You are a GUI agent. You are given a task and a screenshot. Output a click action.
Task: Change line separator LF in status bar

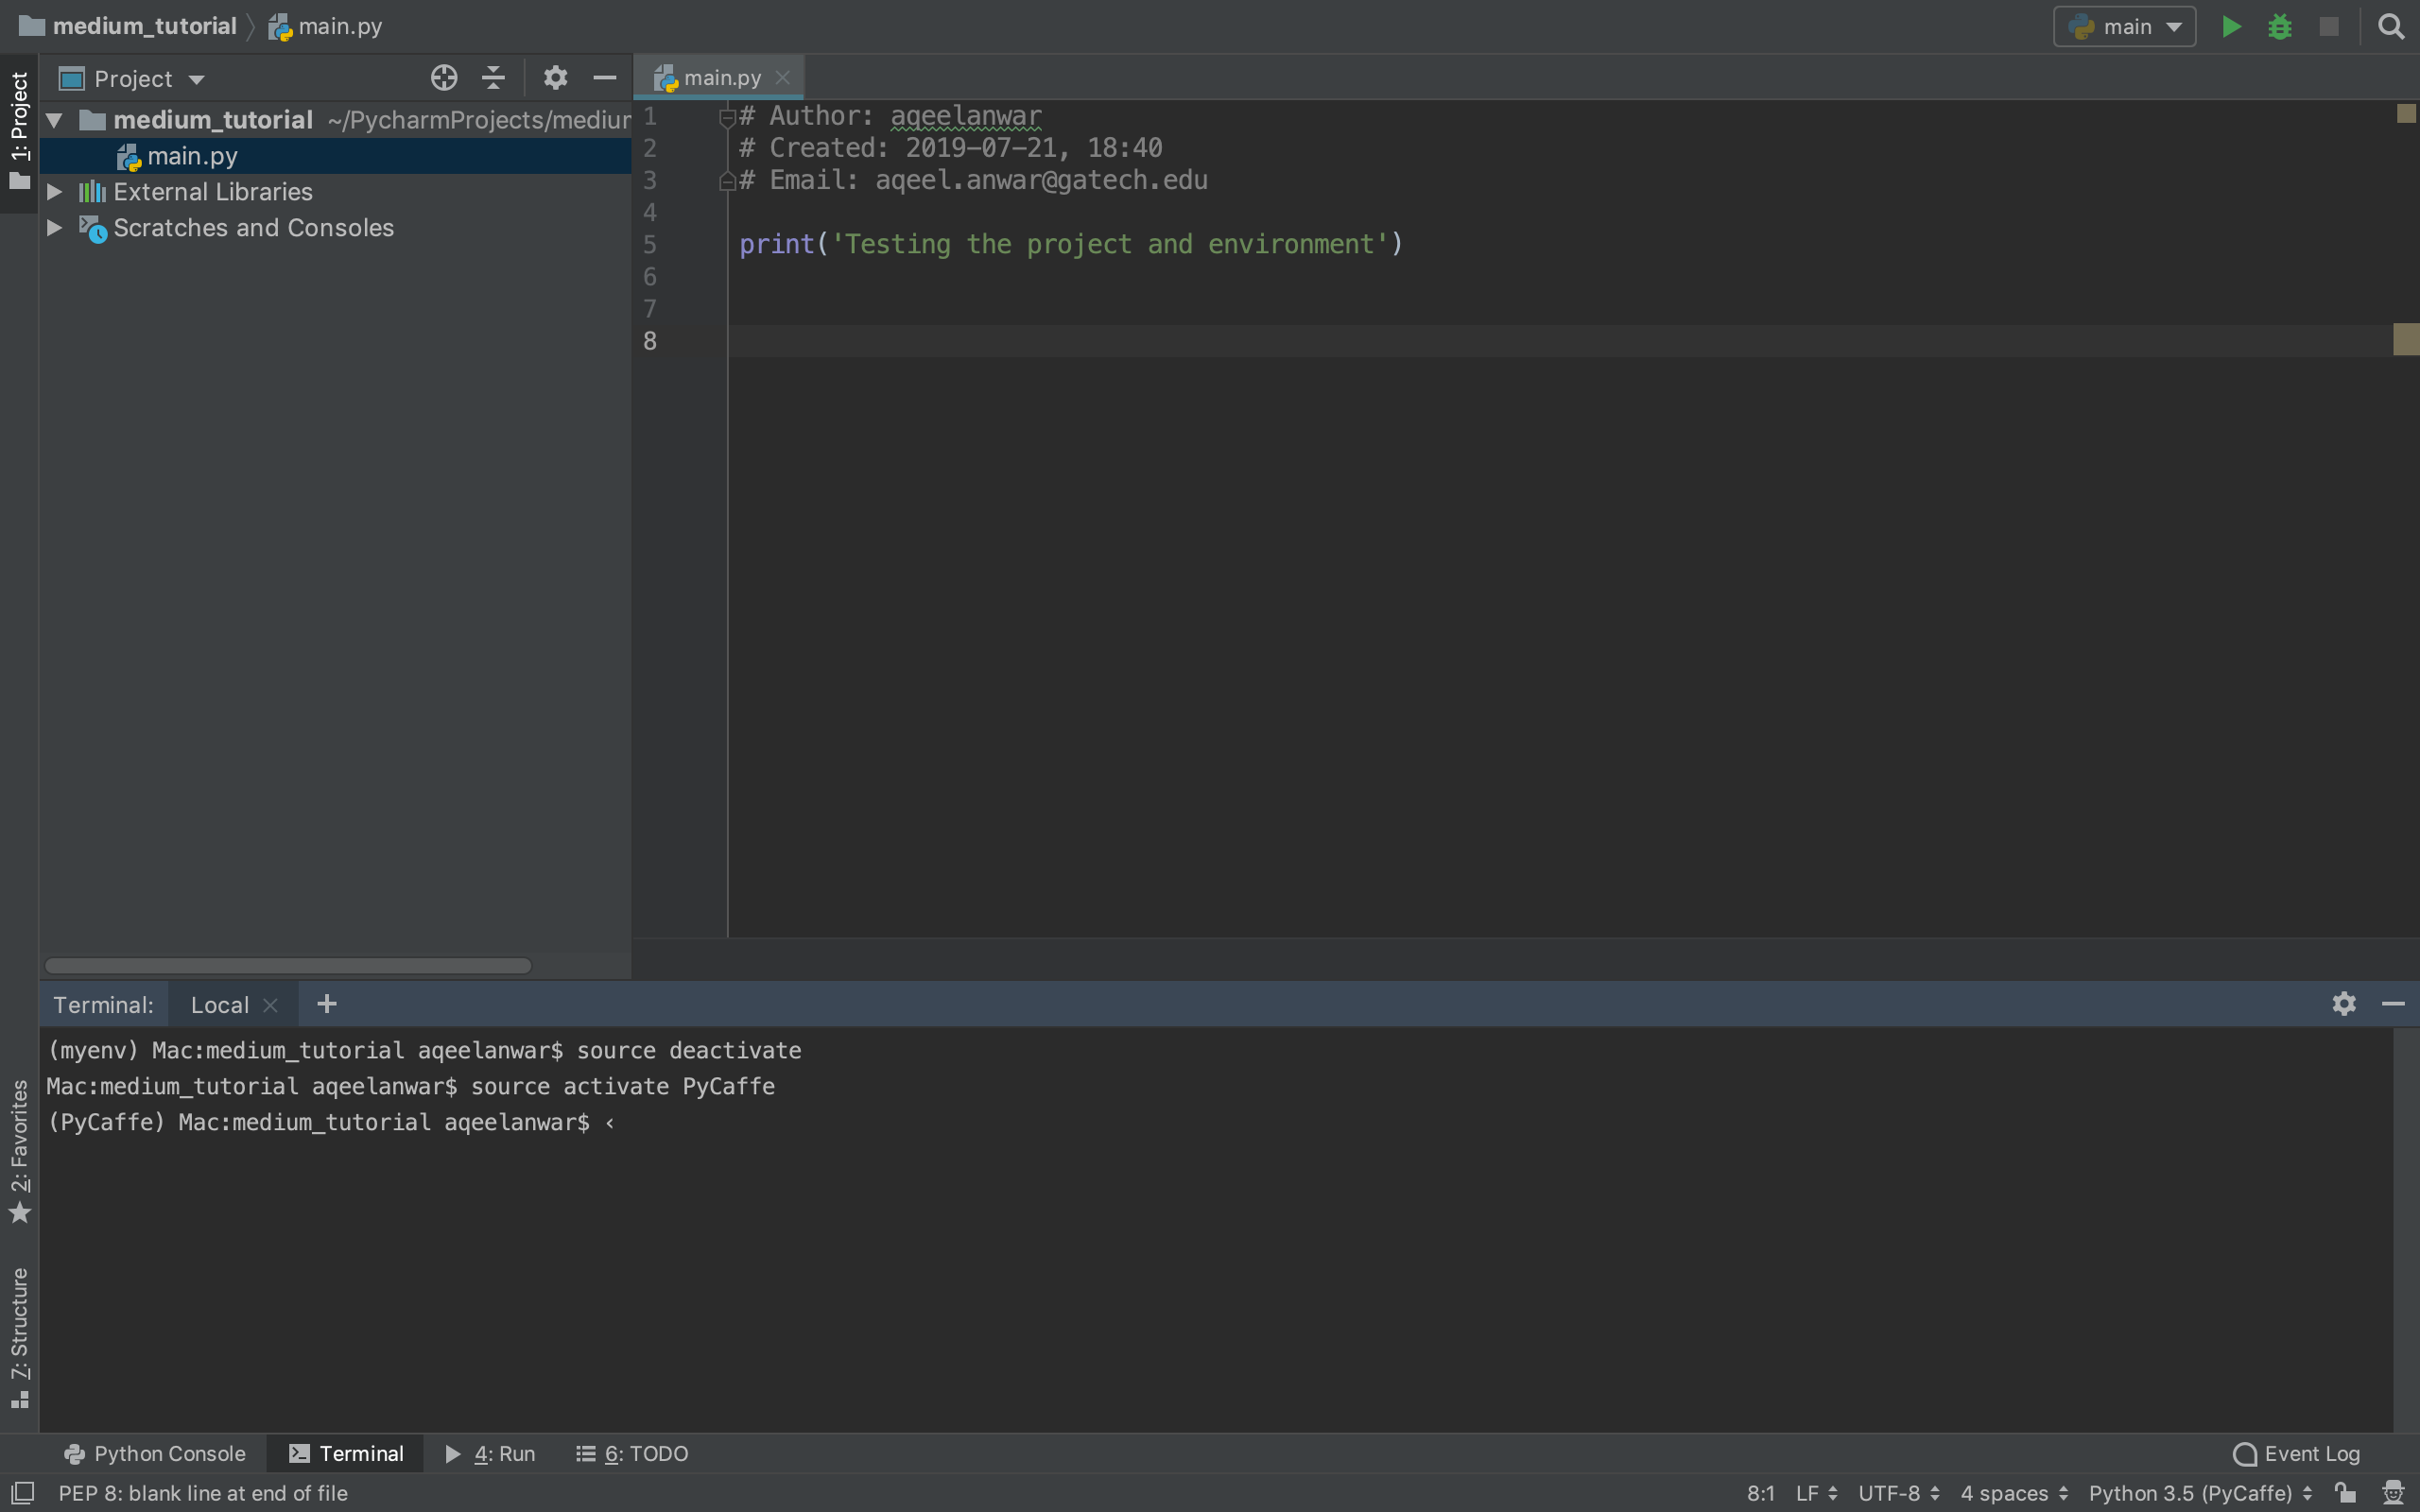point(1816,1492)
